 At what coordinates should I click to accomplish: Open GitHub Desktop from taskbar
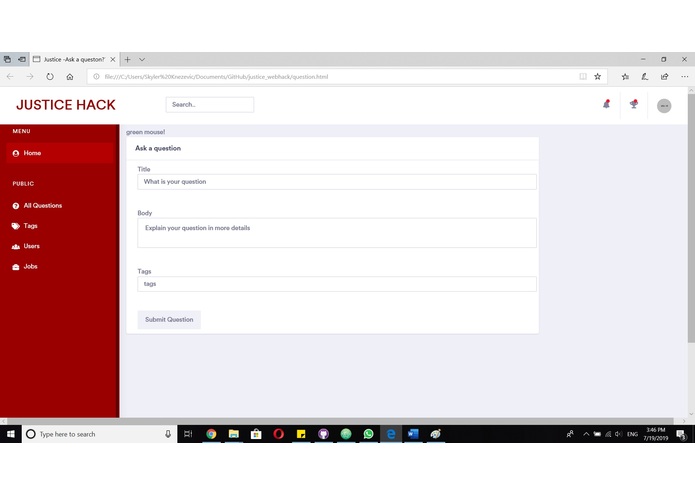coord(324,434)
